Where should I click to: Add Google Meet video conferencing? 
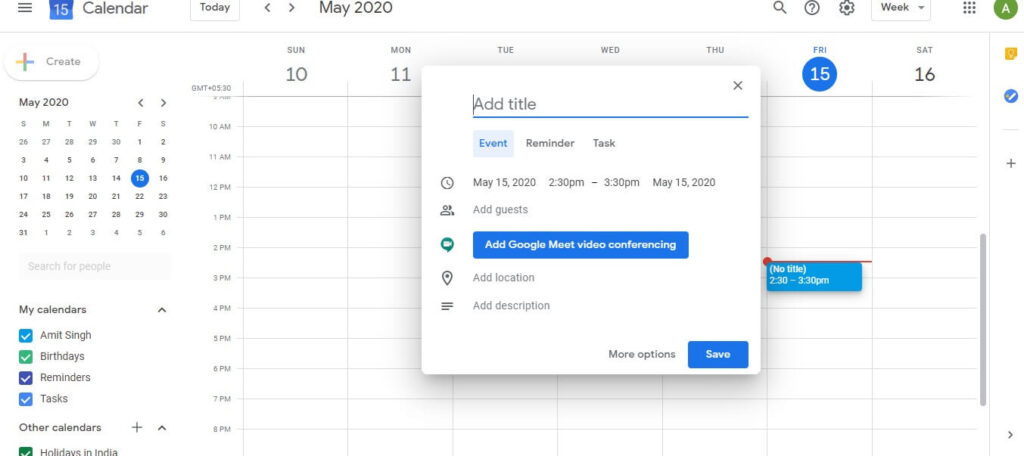[x=580, y=245]
